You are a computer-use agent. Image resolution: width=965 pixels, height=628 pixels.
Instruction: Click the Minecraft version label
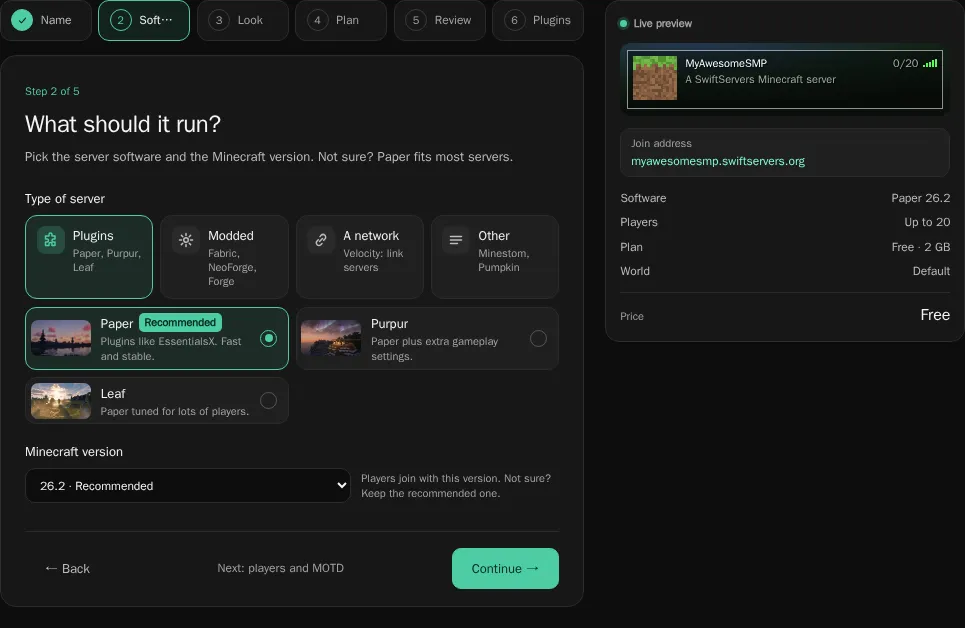pos(74,452)
